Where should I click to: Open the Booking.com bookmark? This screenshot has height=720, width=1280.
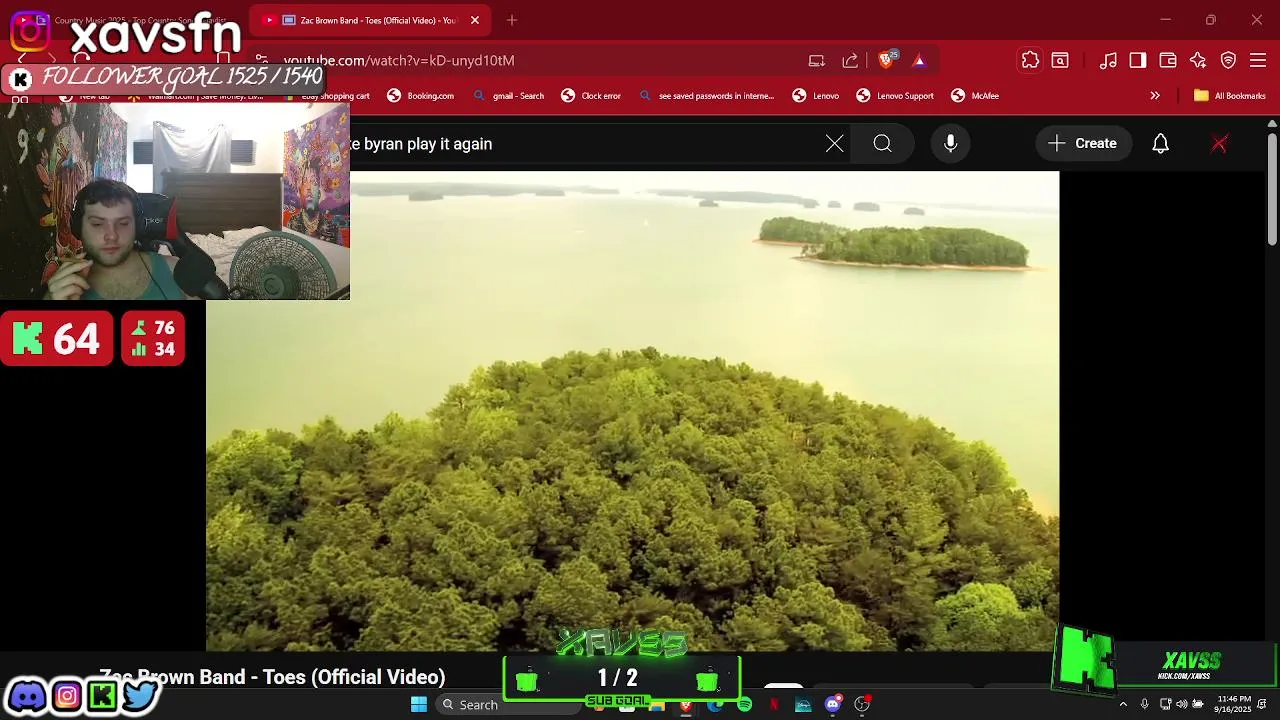pyautogui.click(x=421, y=96)
